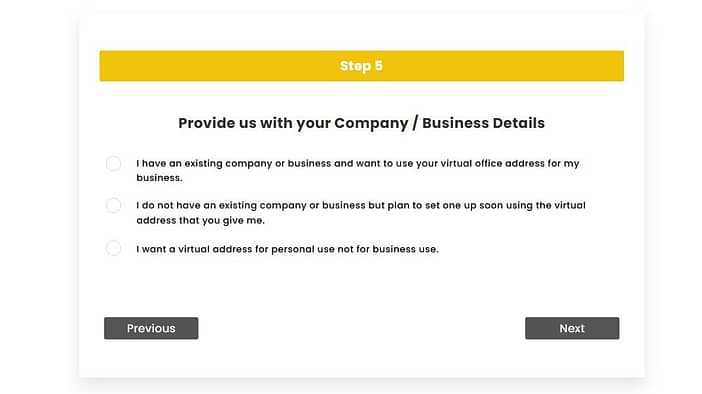Viewport: 702px width, 394px height.
Task: Click the 'Previous' text inside the gray button
Action: [151, 328]
